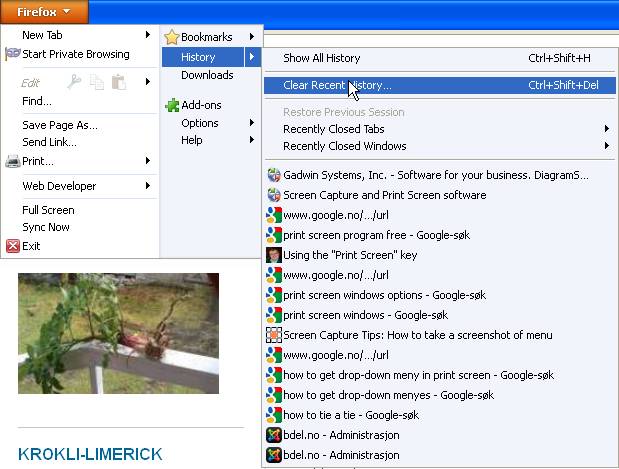Click the favicon of Screen Capture and Print Screen software

274,195
